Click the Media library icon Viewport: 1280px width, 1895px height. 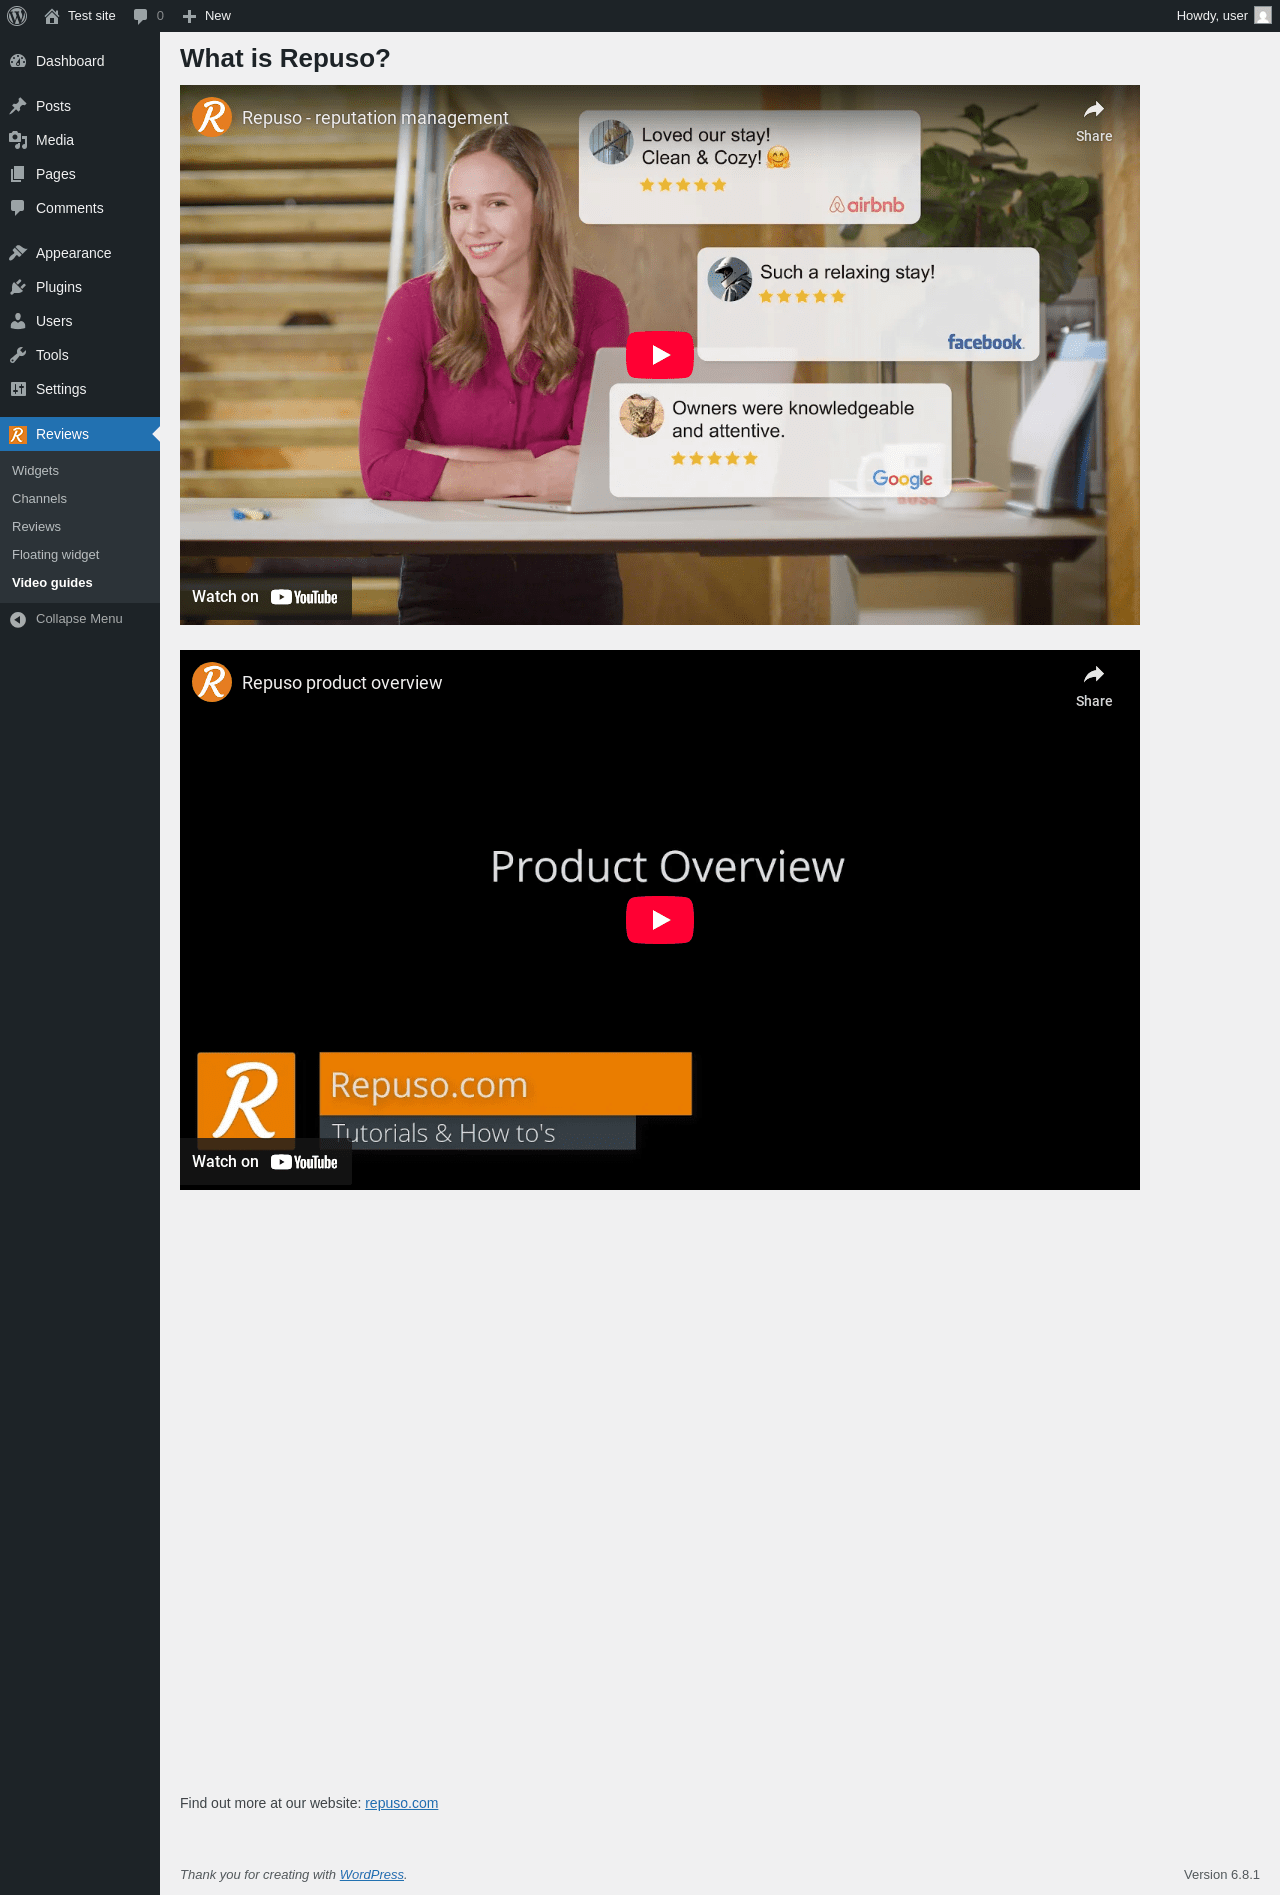click(x=18, y=140)
